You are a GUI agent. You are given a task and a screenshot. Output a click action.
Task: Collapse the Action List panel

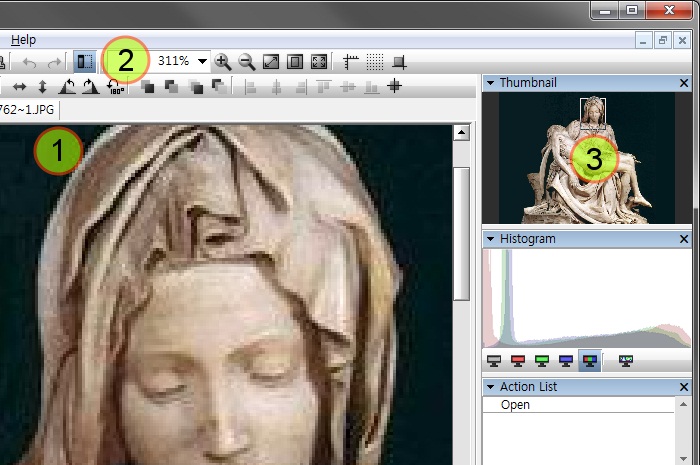click(x=490, y=387)
